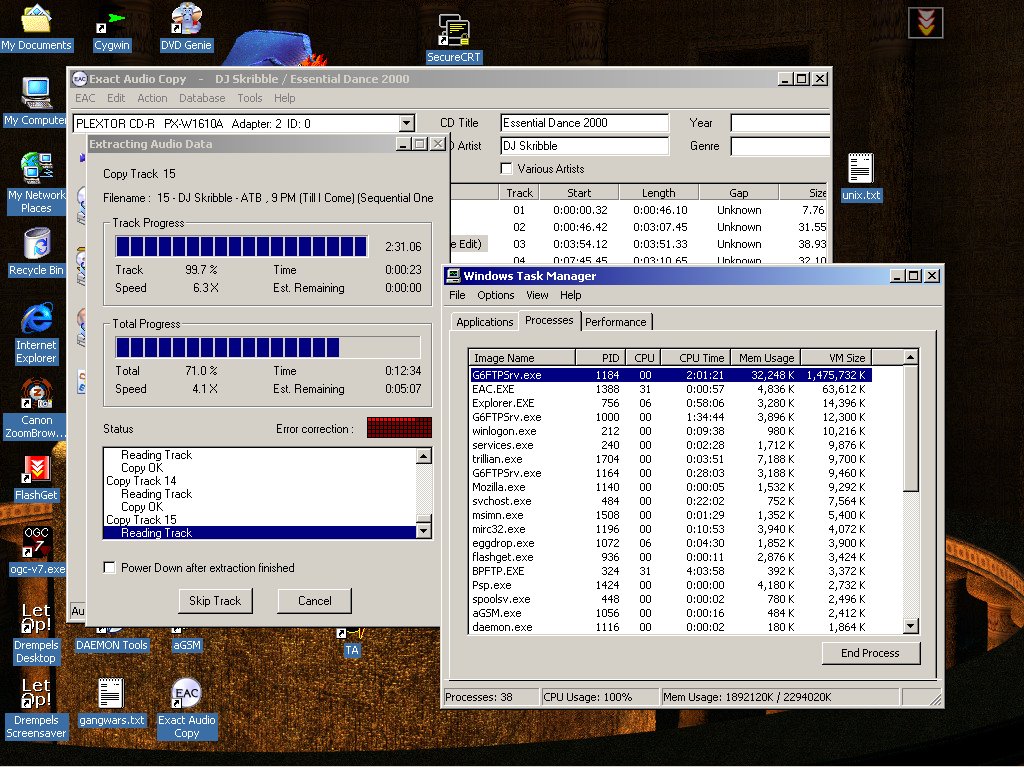Image resolution: width=1024 pixels, height=768 pixels.
Task: Switch to the Performance tab
Action: click(615, 322)
